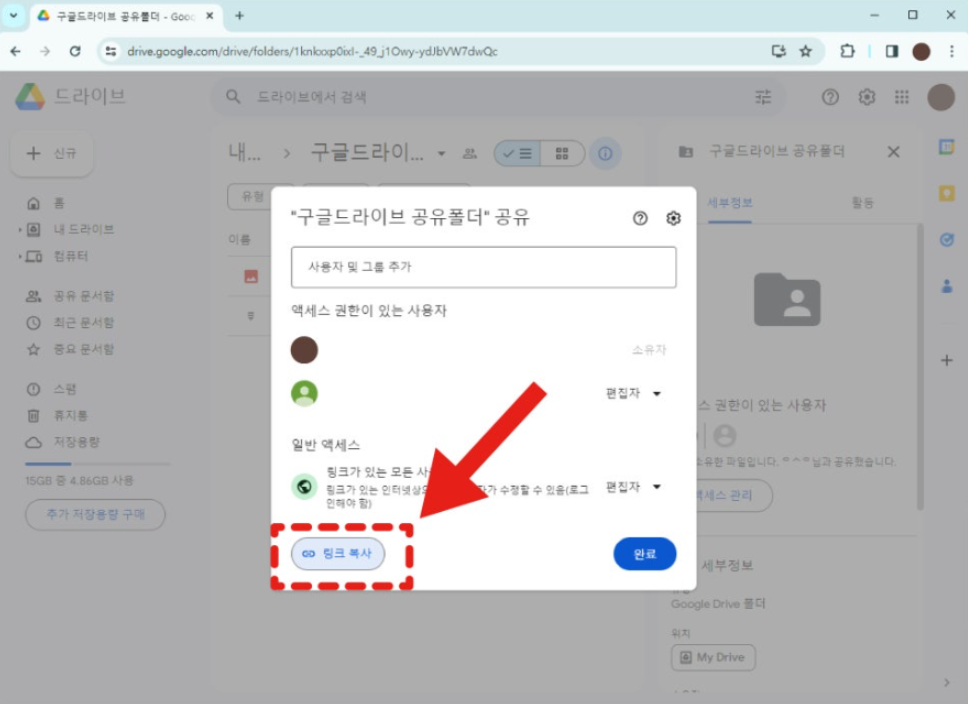Toggle Chrome side panel icon
The image size is (968, 704).
tap(891, 51)
